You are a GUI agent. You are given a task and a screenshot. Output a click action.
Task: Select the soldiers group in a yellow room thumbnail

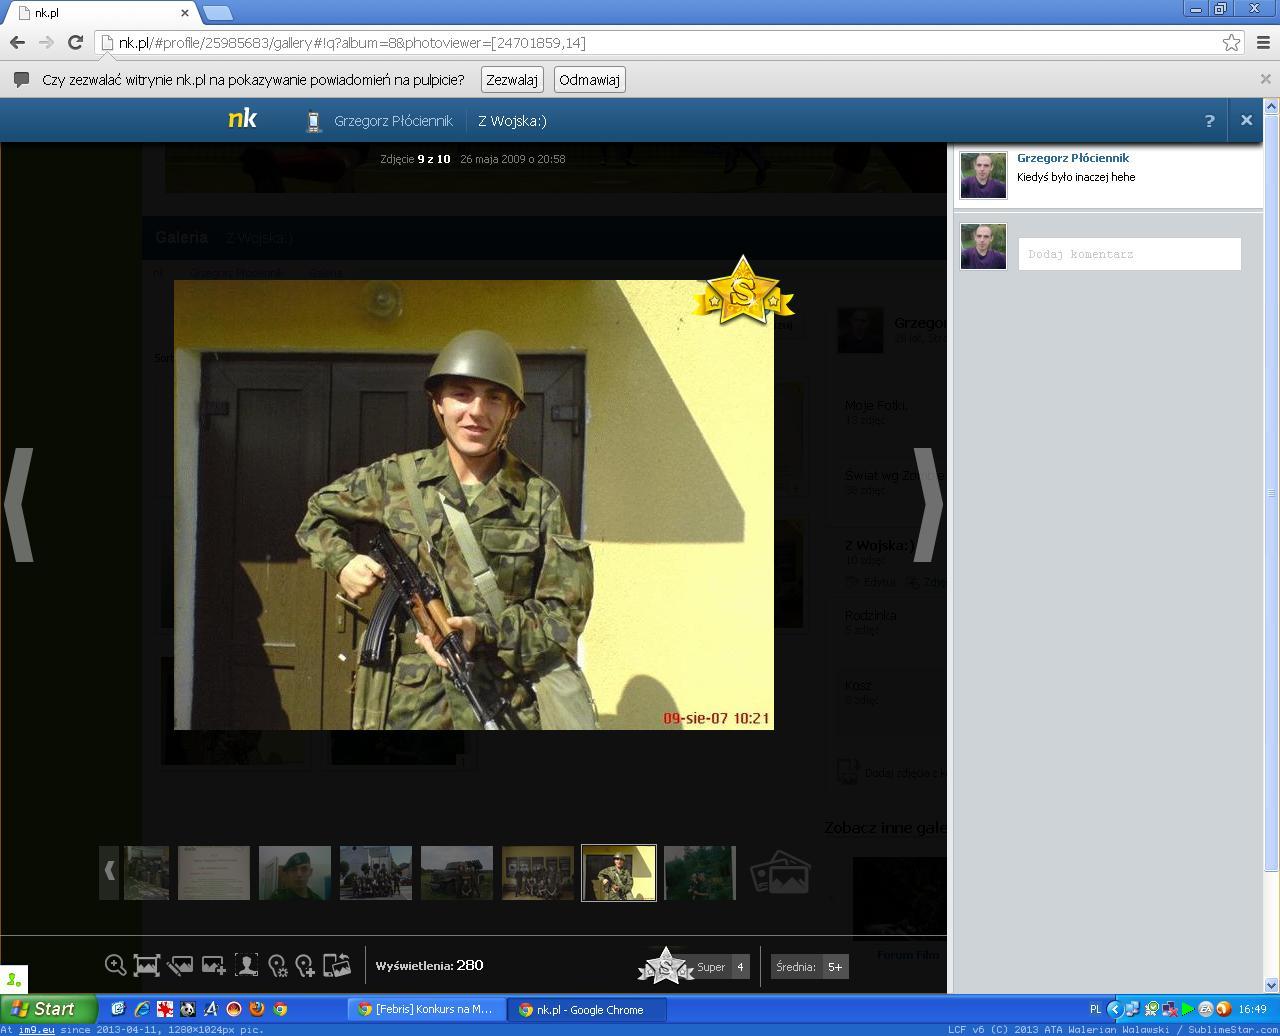(x=538, y=872)
